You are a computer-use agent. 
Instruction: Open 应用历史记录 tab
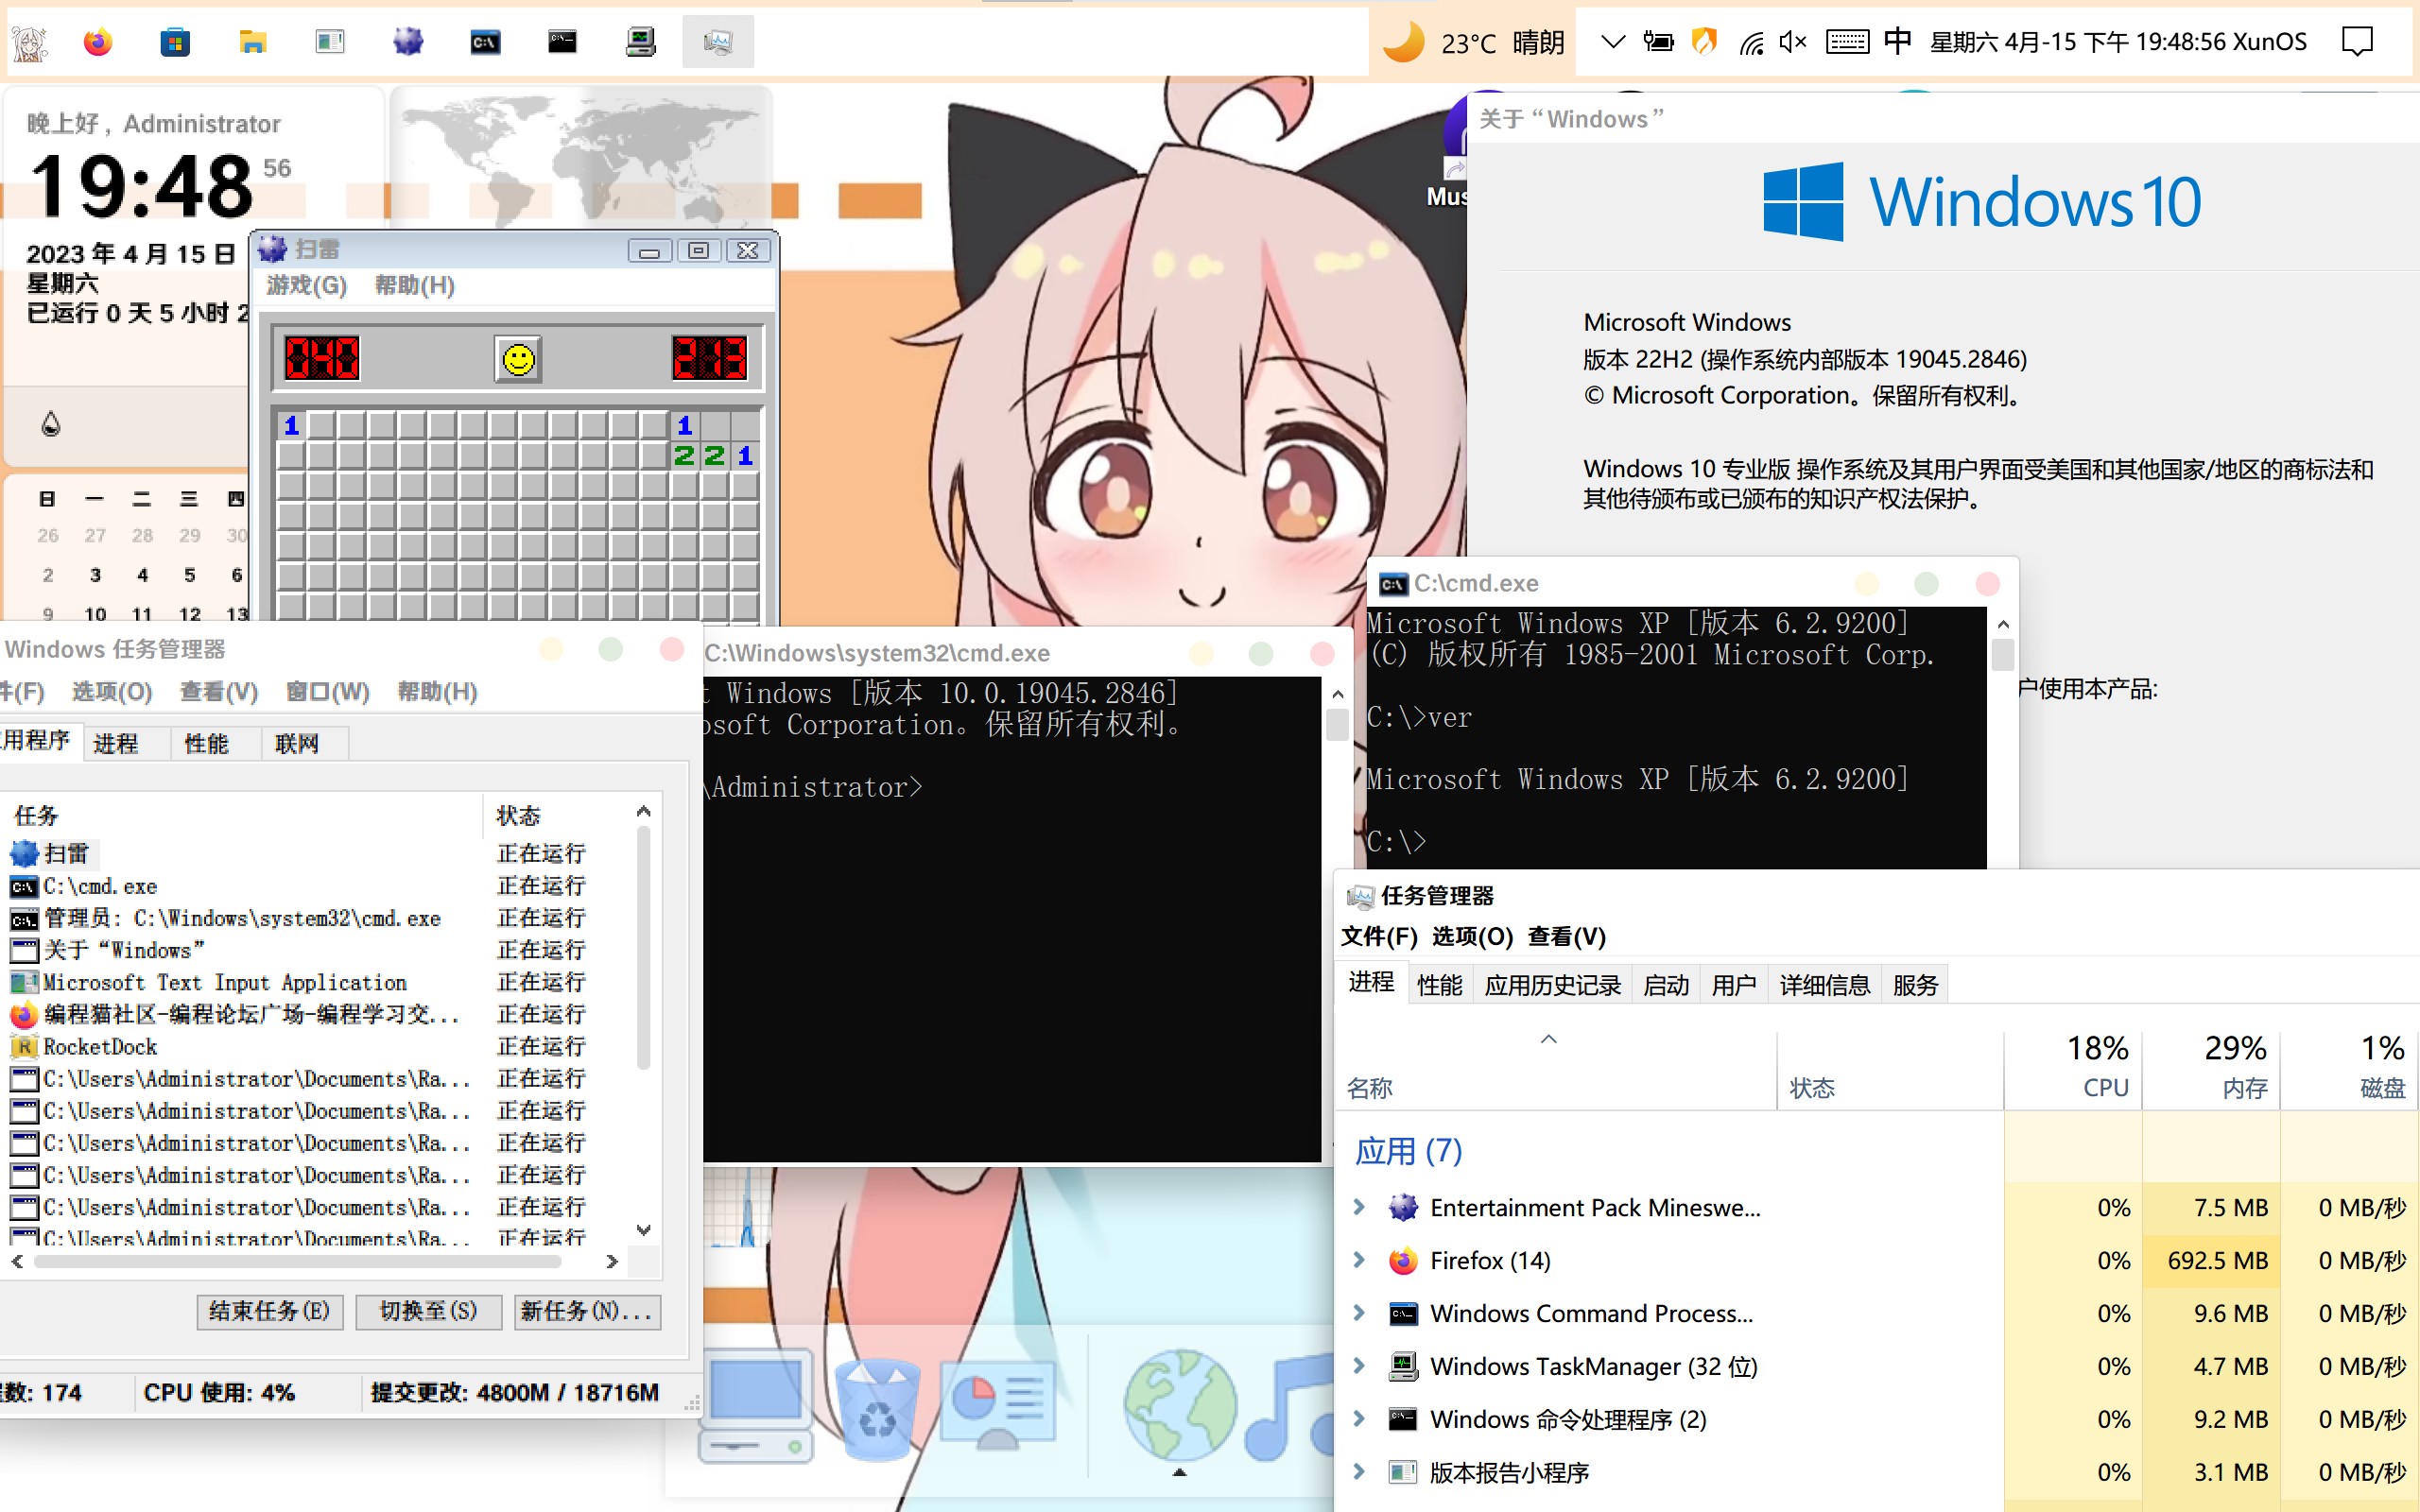pyautogui.click(x=1553, y=986)
